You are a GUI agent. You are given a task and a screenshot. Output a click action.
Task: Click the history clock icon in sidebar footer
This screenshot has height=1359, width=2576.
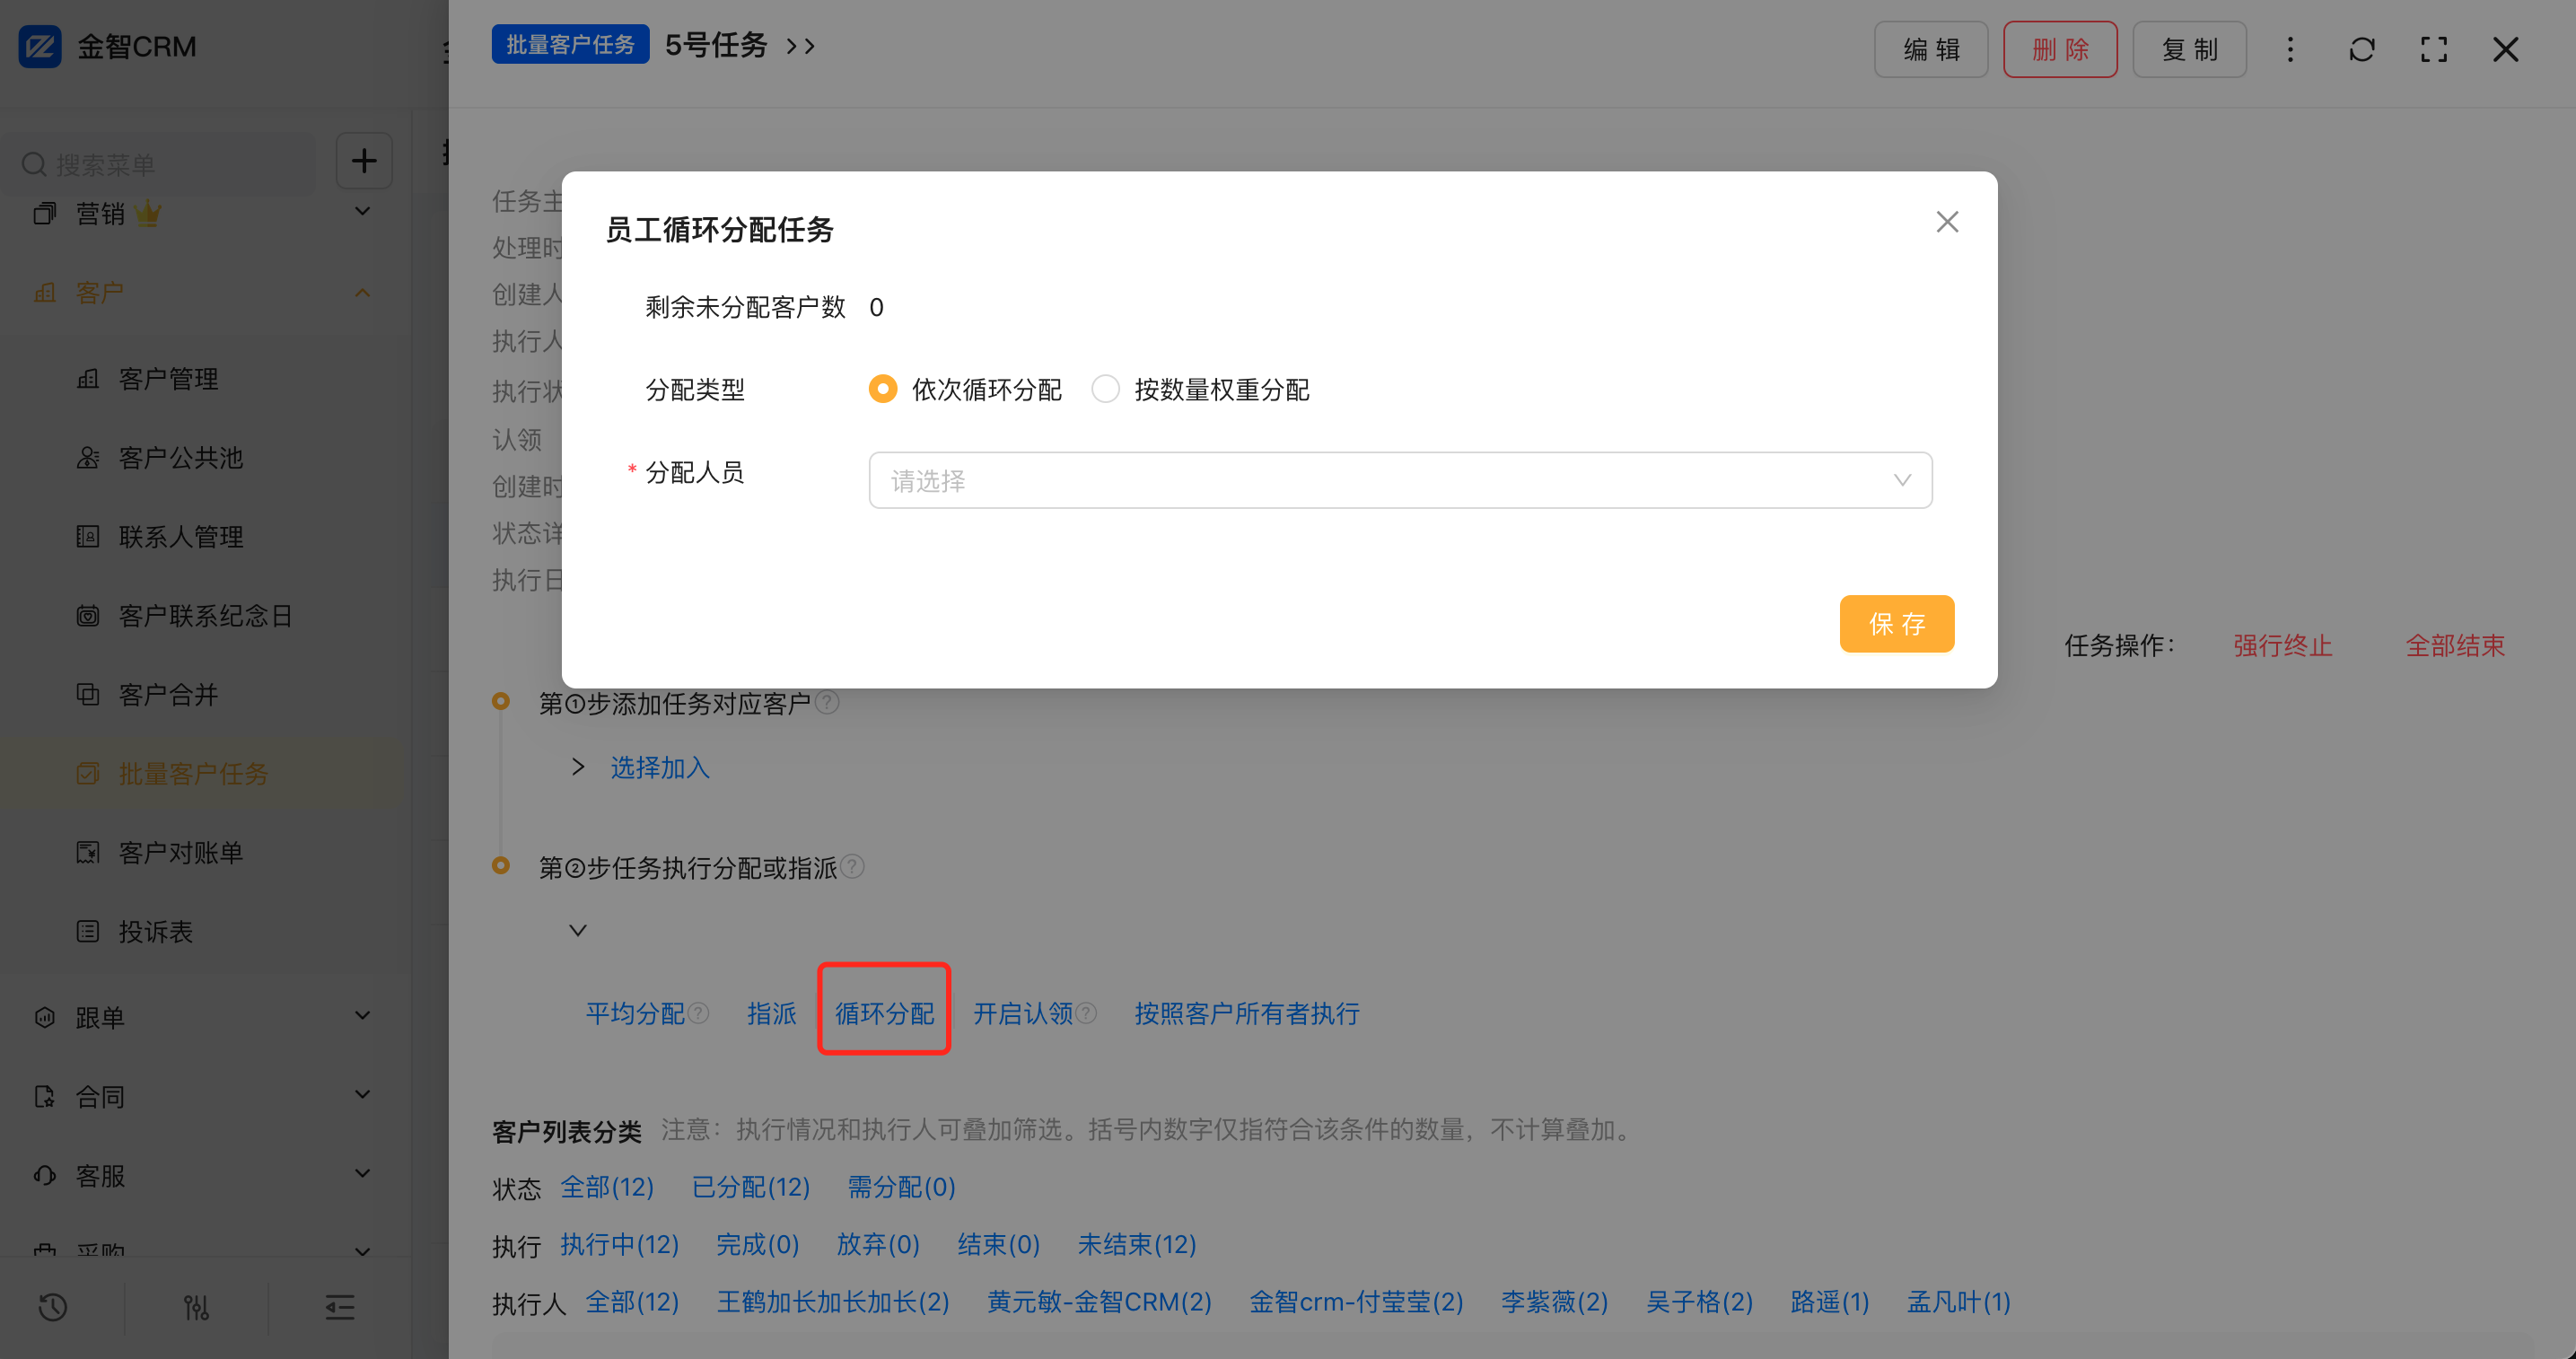[x=53, y=1306]
